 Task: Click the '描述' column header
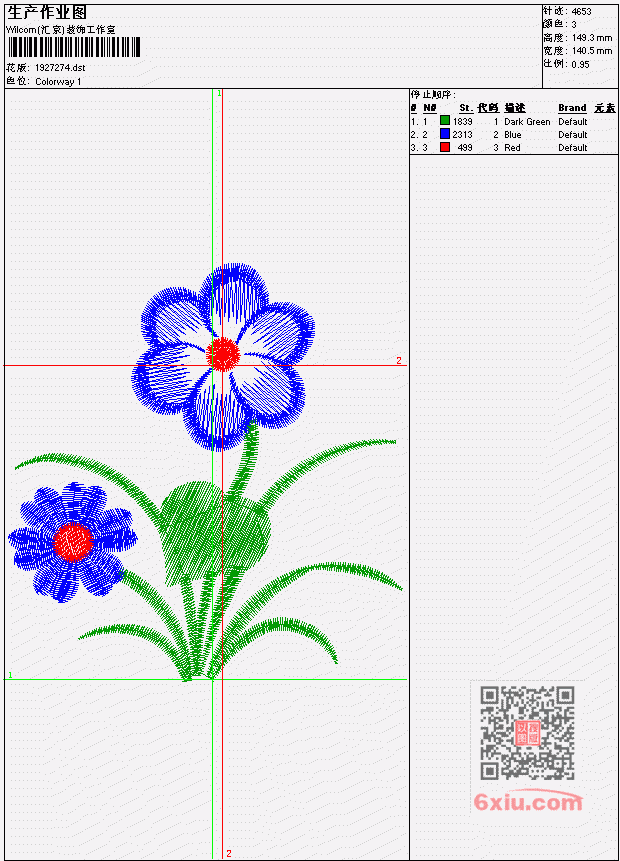[515, 108]
